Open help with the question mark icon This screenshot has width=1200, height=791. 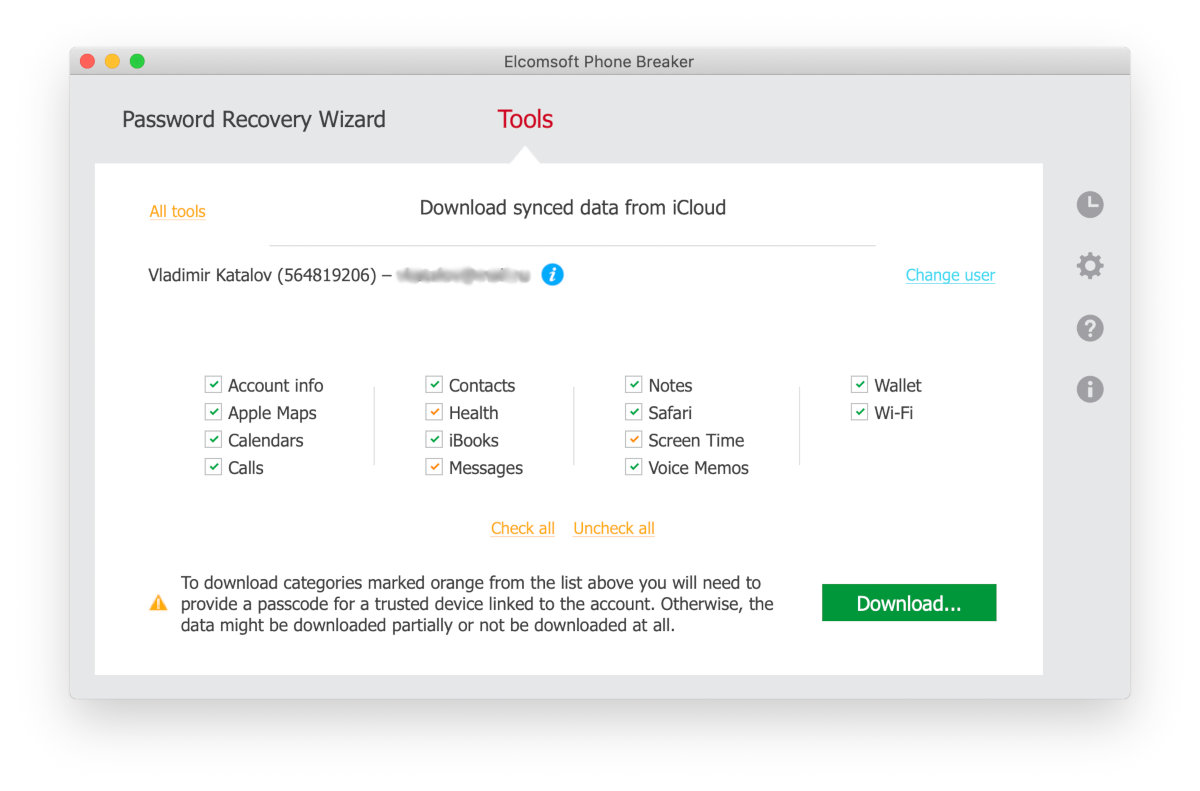[1090, 328]
